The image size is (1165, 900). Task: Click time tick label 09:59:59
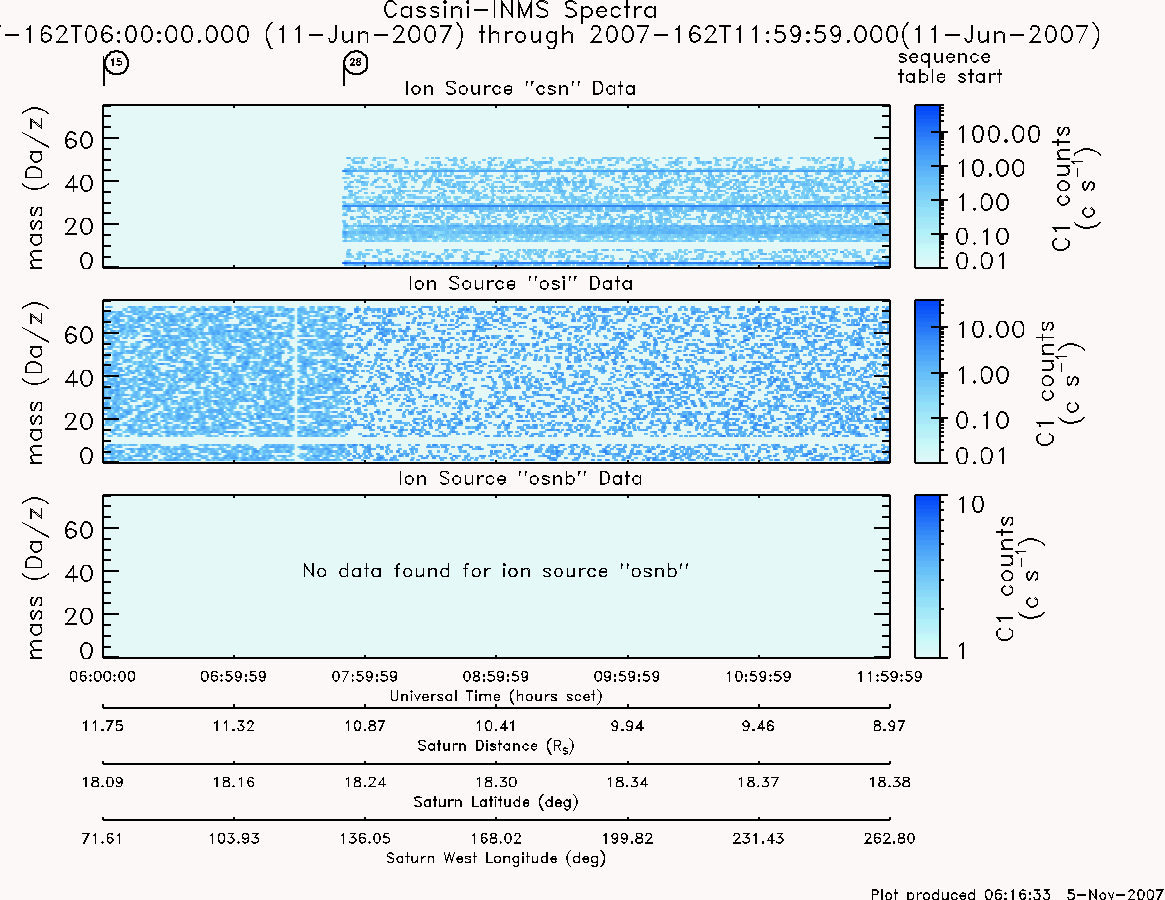[x=626, y=676]
